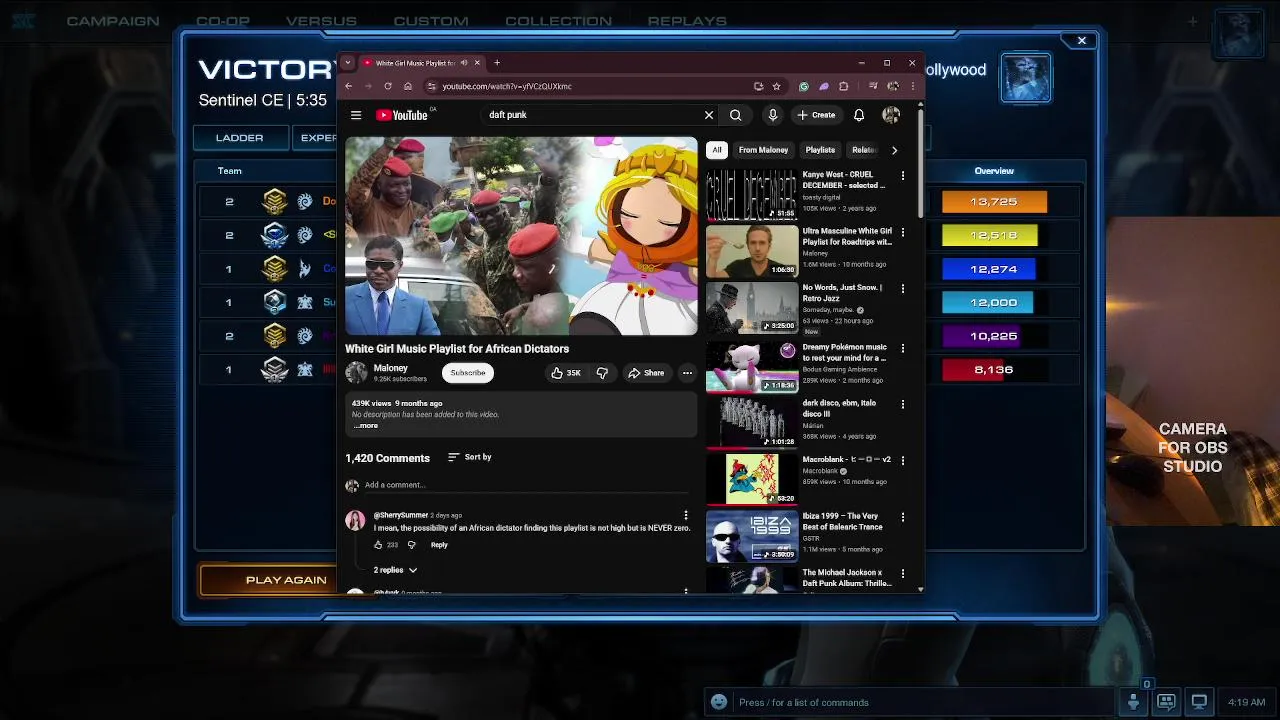Open the Replays menu in StarCraft
This screenshot has height=720, width=1280.
tap(687, 21)
